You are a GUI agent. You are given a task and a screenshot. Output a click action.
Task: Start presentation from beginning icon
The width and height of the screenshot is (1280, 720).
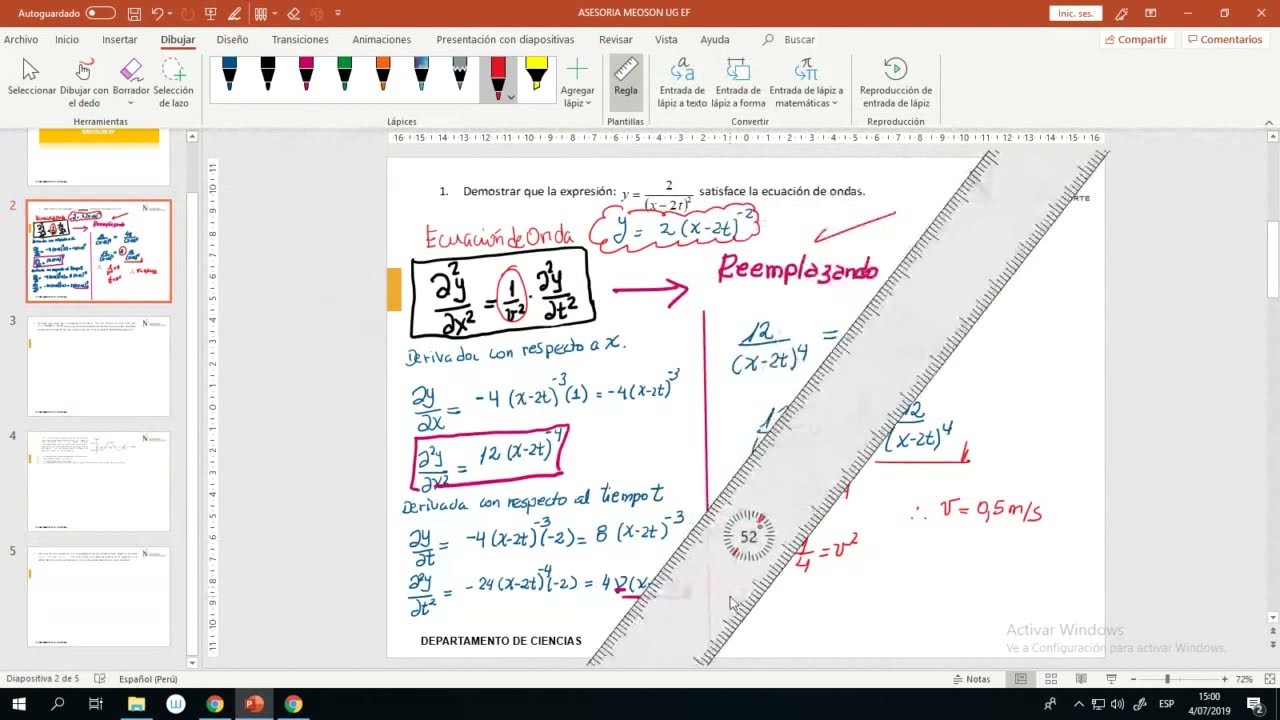tap(210, 13)
